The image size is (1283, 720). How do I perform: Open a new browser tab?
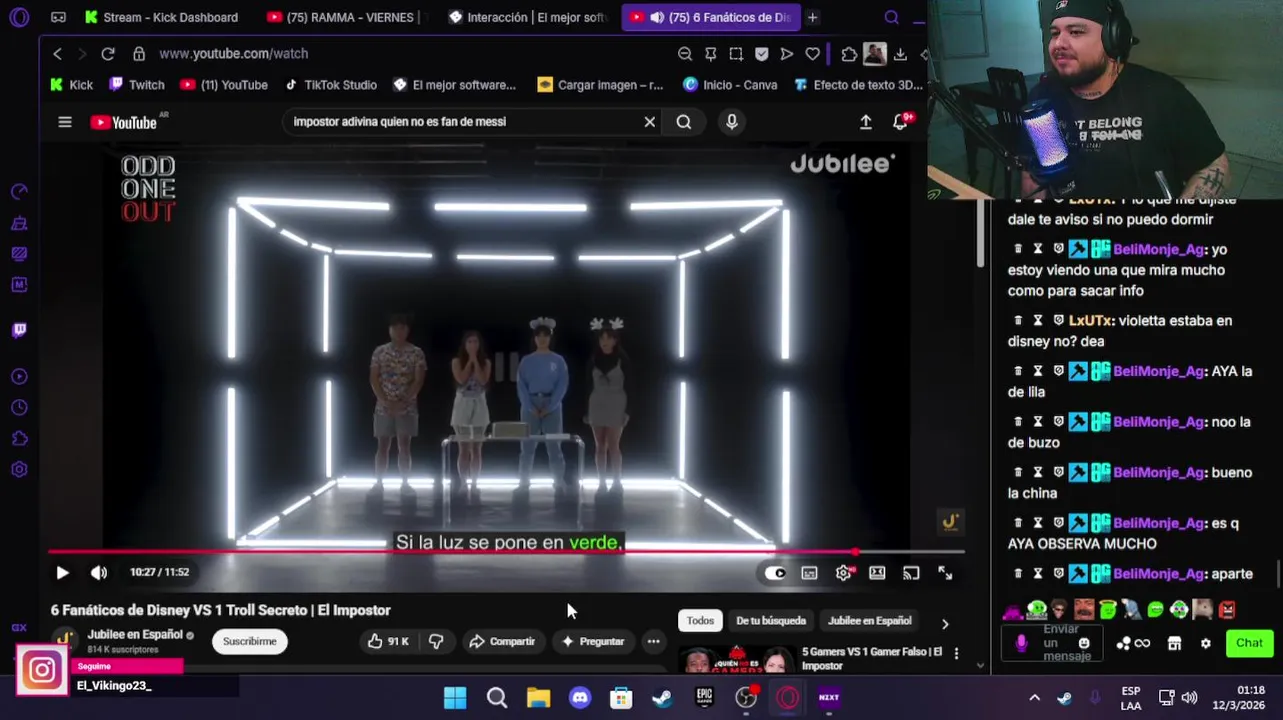[813, 17]
